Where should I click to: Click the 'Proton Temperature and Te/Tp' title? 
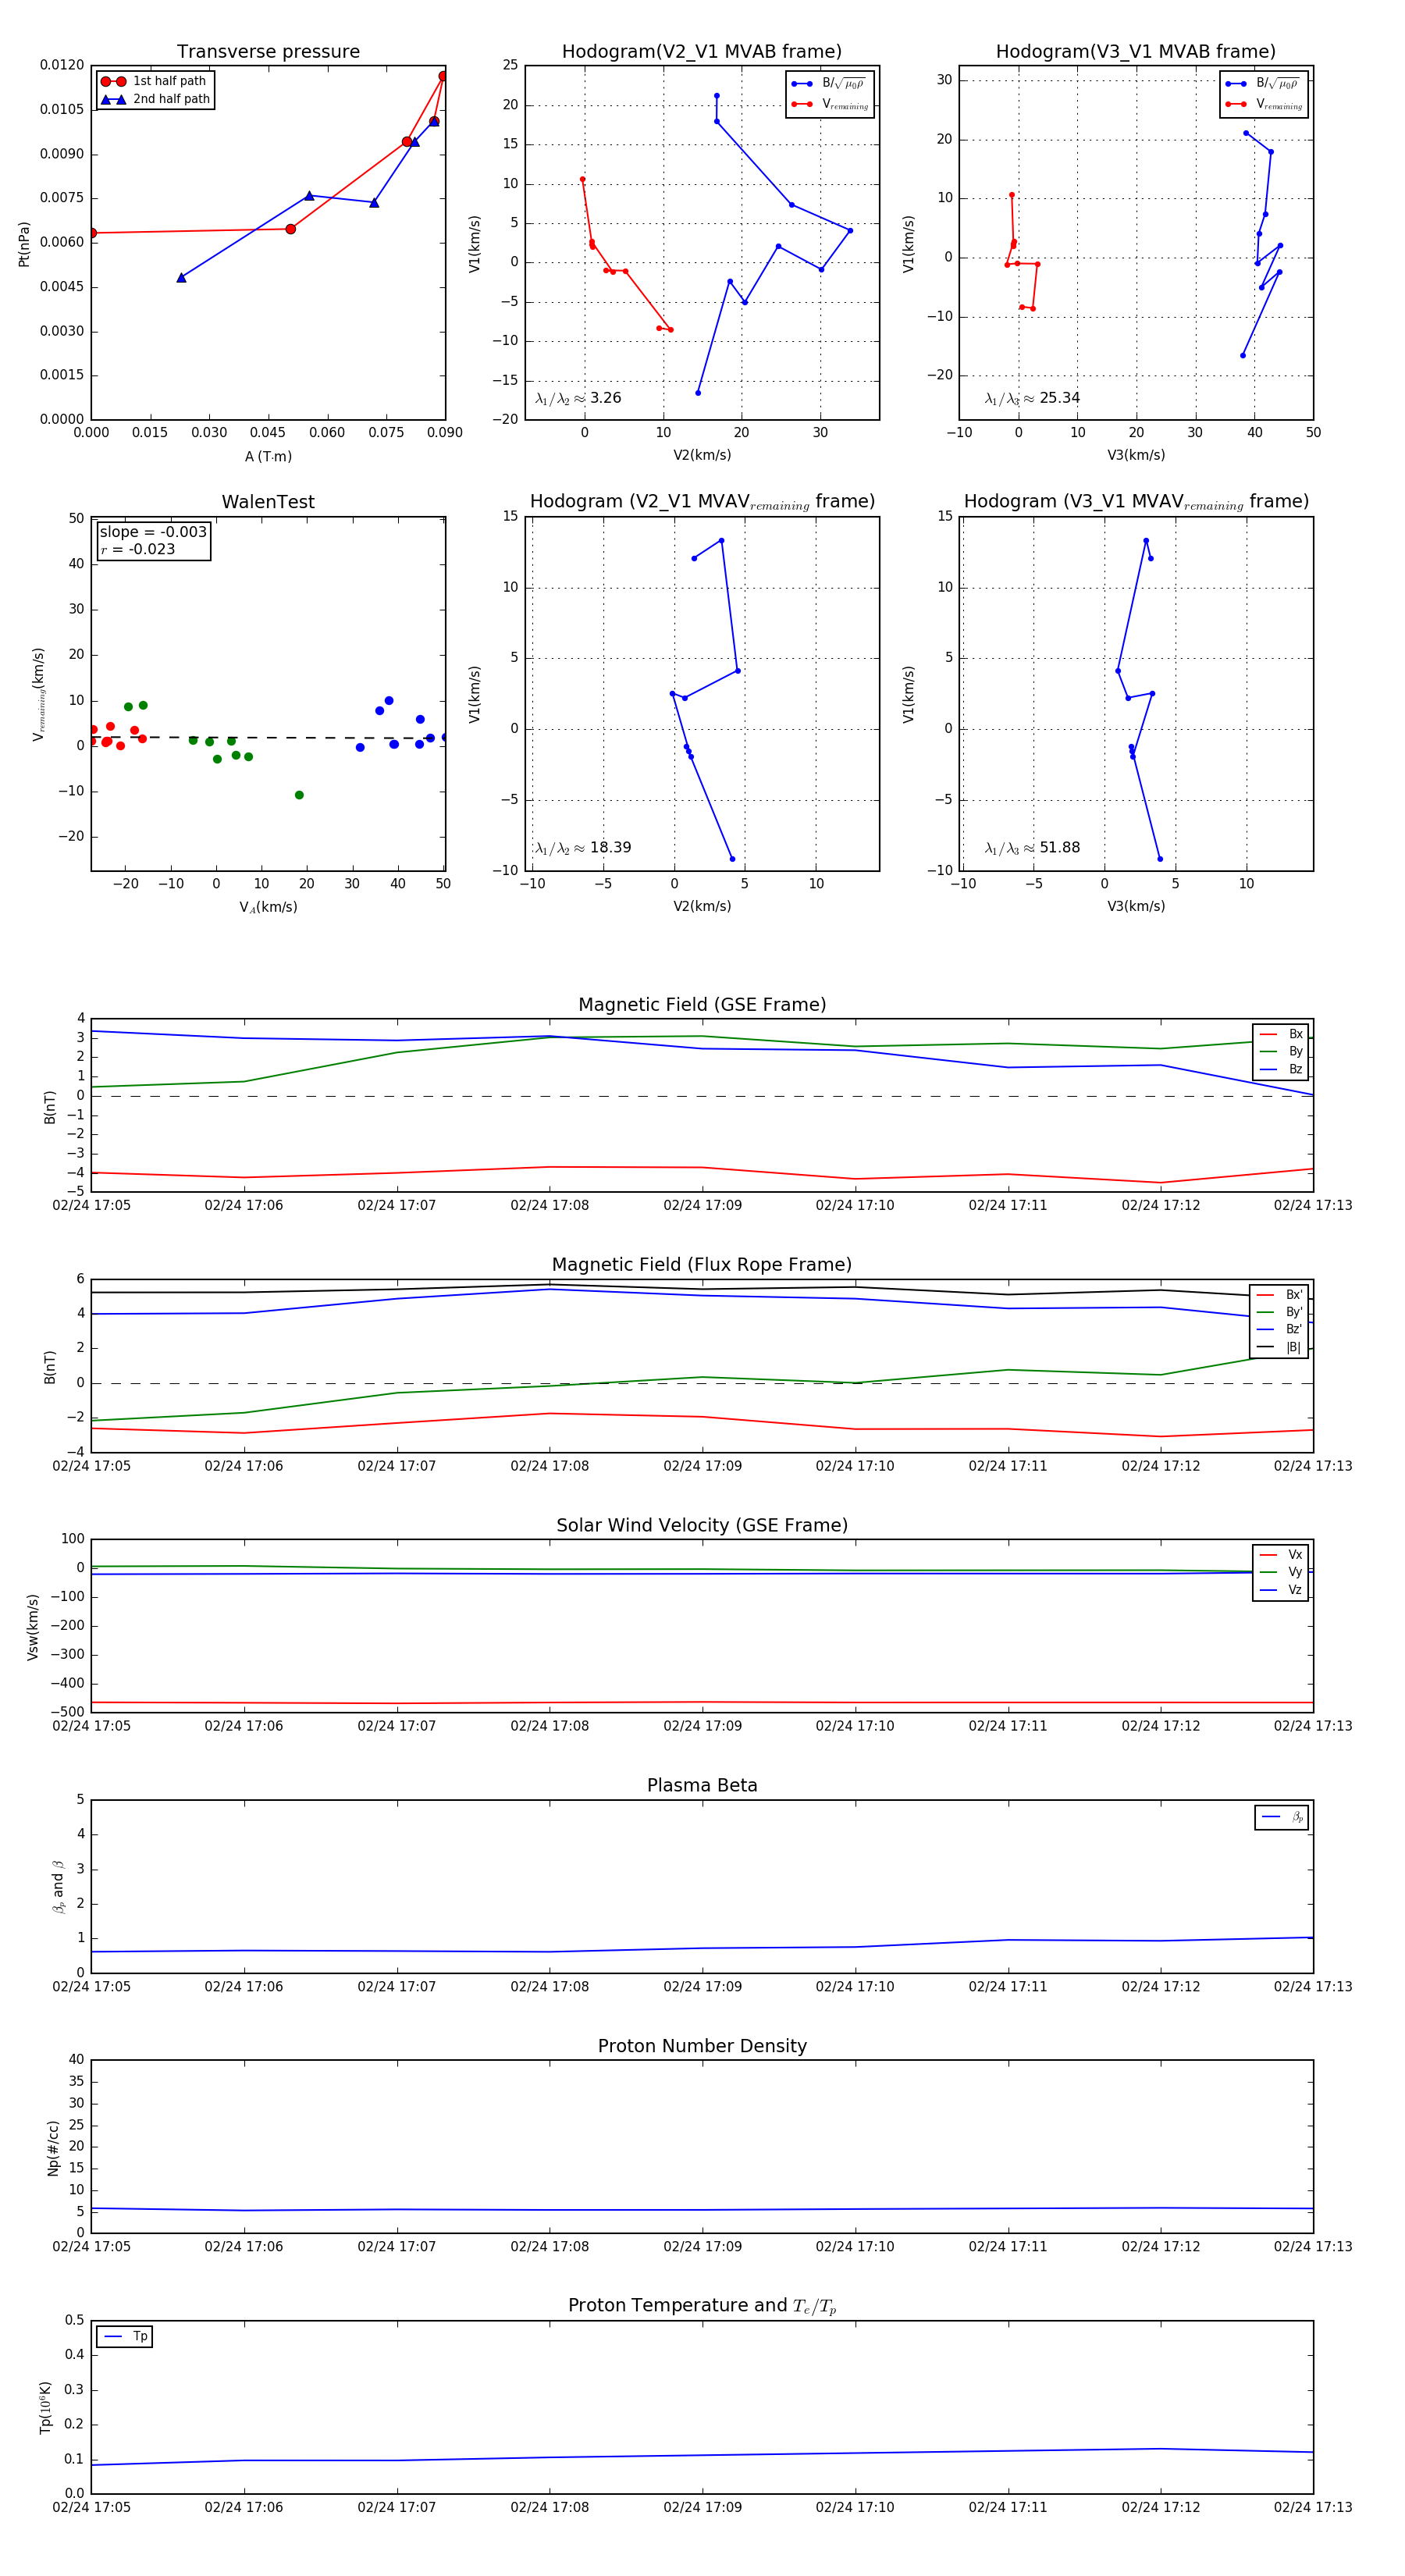(x=702, y=2306)
